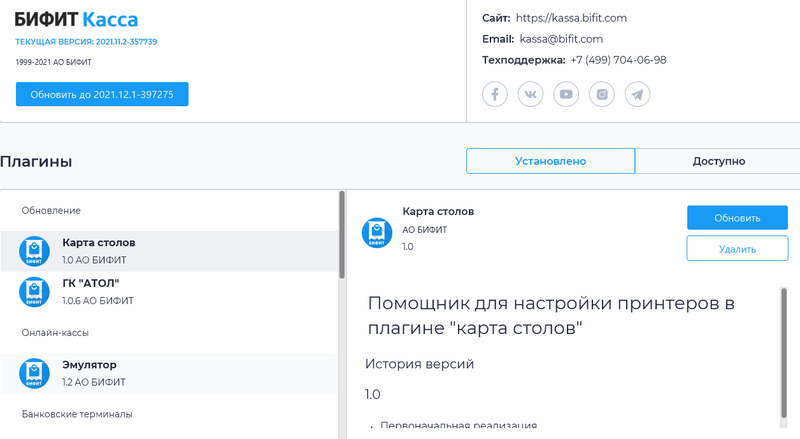Click the Плагины heading
This screenshot has width=800, height=439.
click(x=36, y=161)
